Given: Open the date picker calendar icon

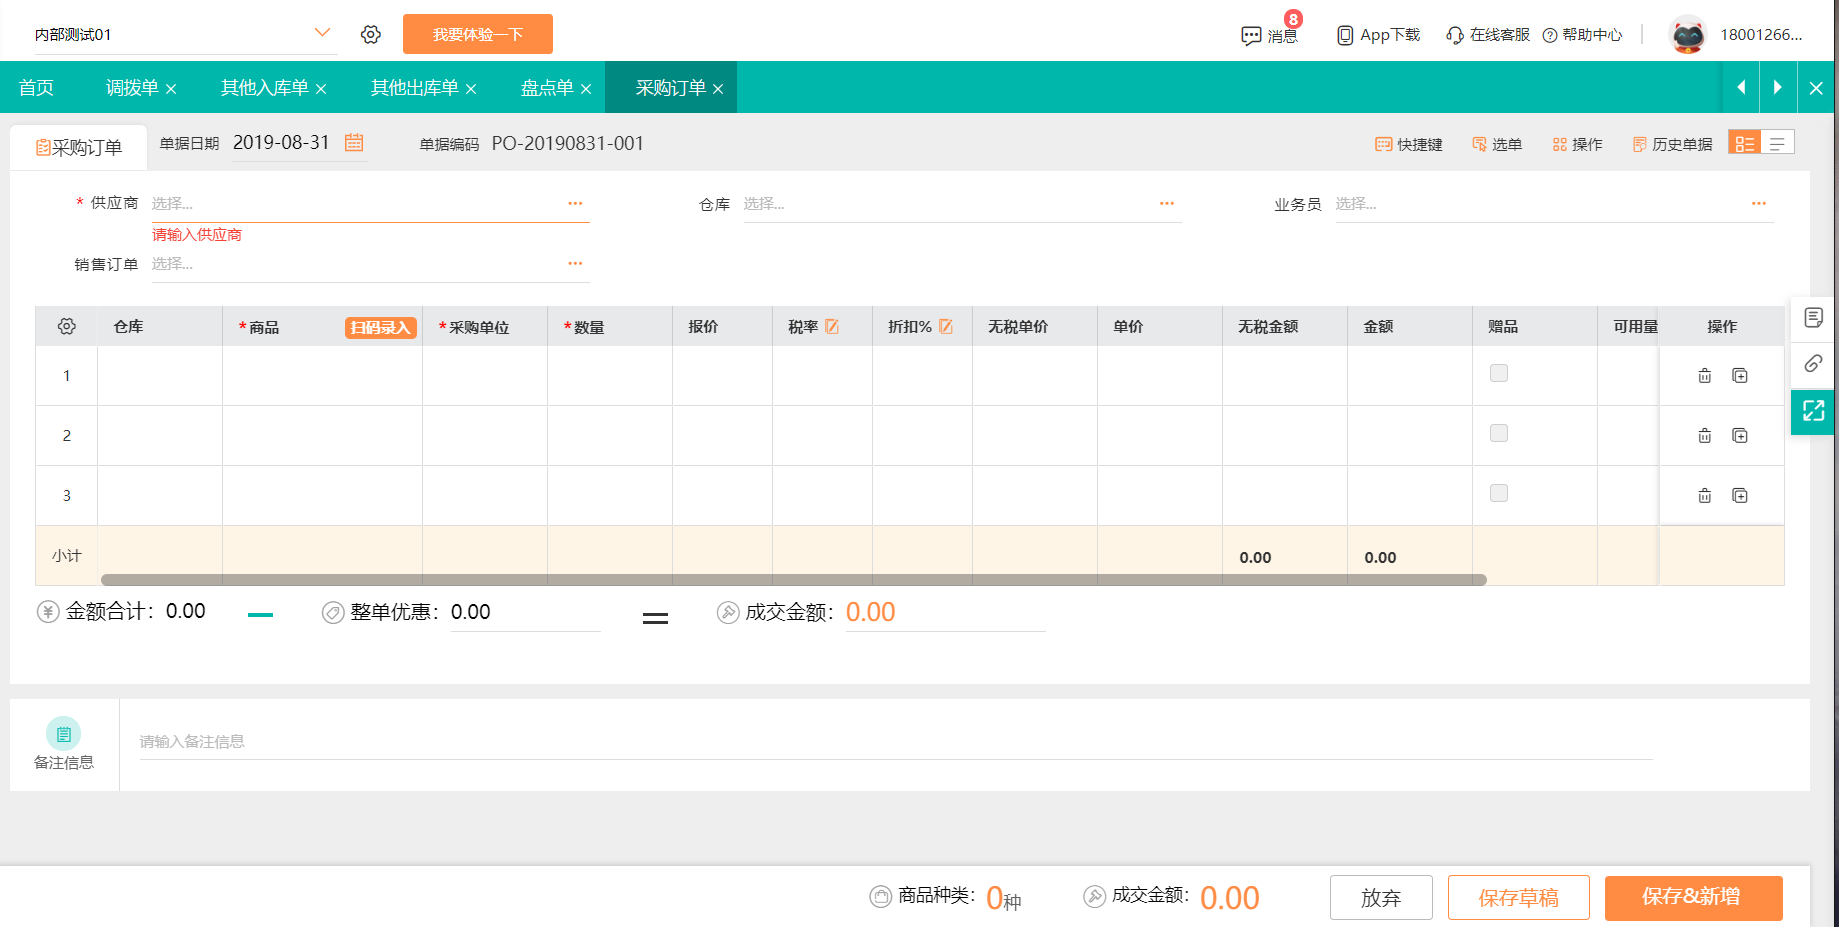Looking at the screenshot, I should [x=354, y=143].
